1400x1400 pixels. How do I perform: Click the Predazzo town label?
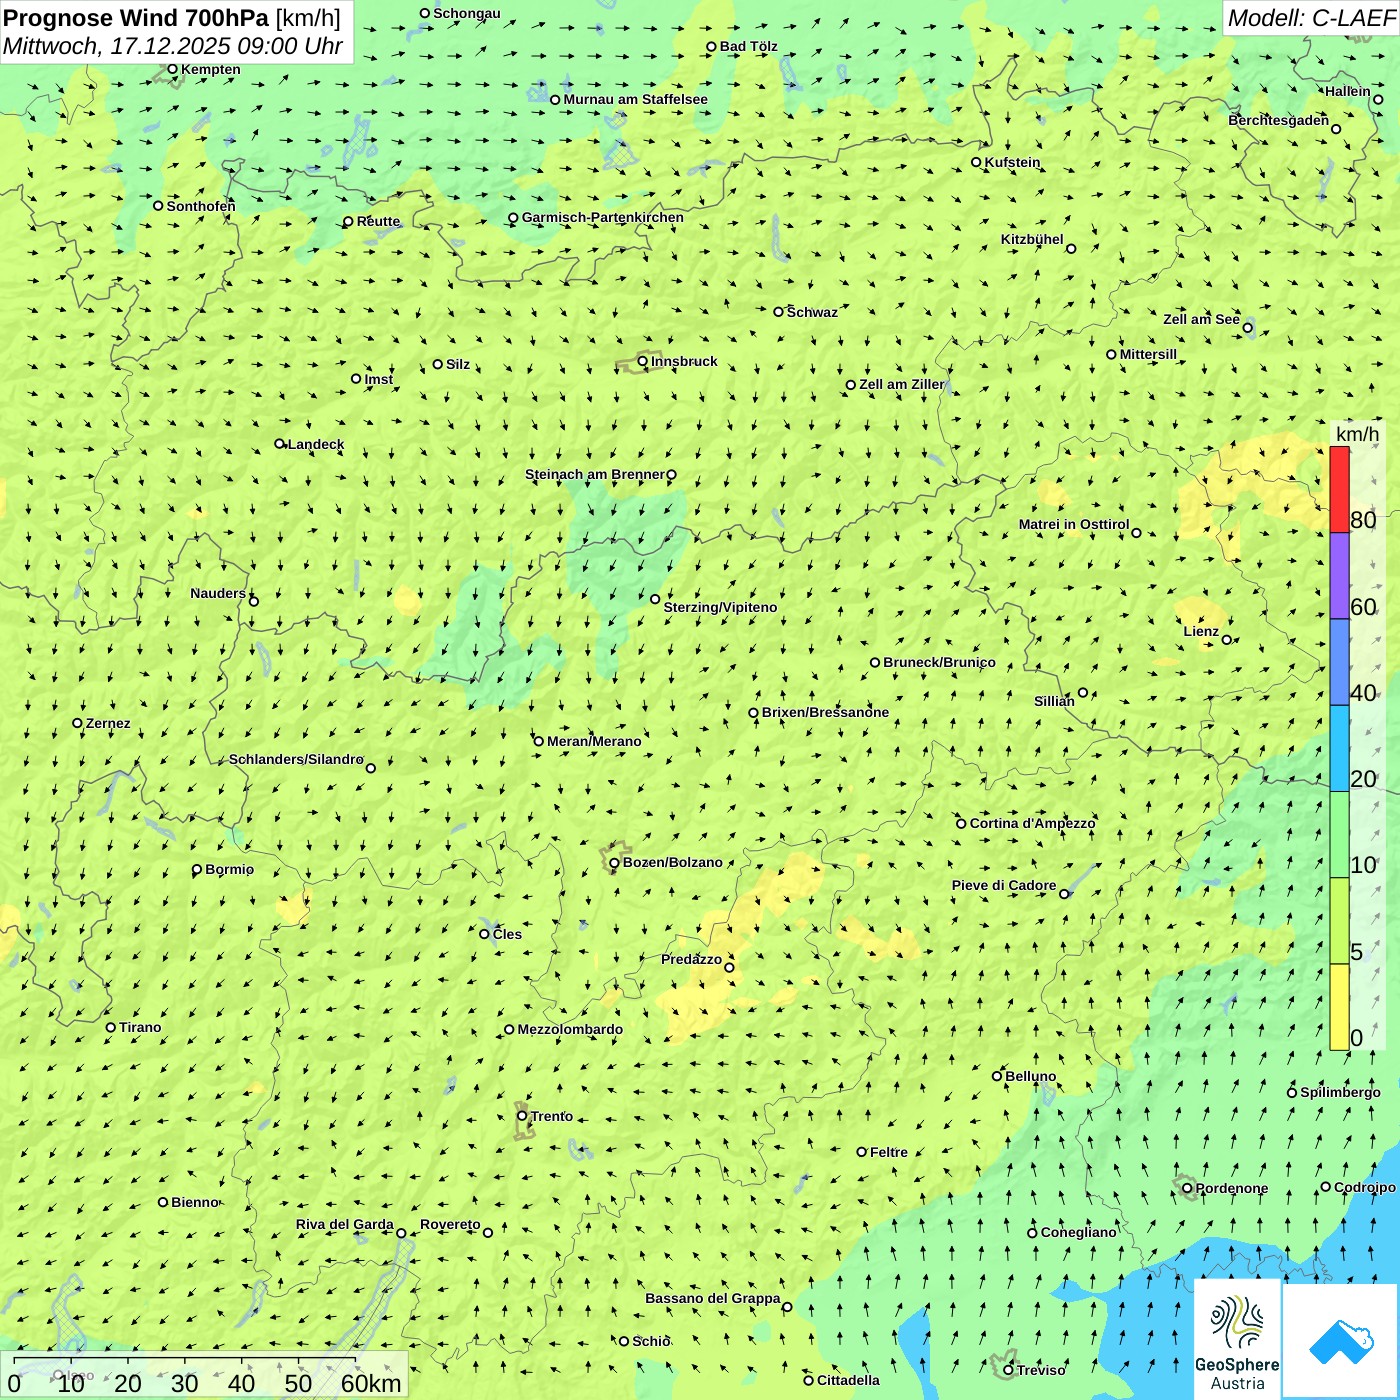pyautogui.click(x=691, y=959)
